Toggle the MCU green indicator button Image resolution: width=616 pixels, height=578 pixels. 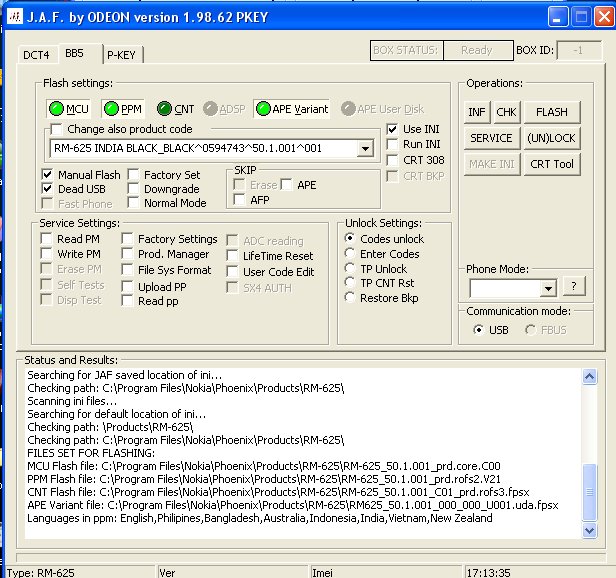[68, 109]
